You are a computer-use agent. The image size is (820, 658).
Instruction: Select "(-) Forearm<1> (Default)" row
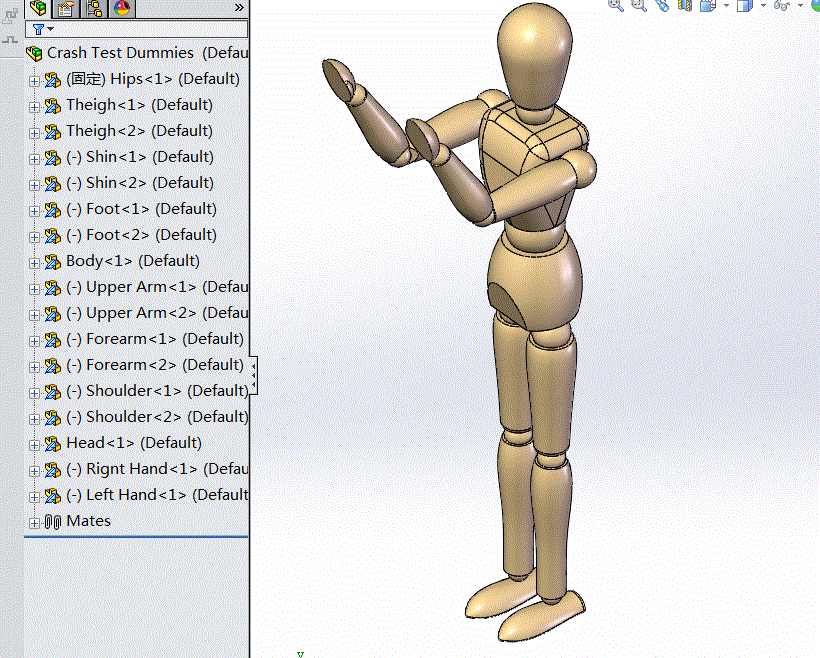point(155,339)
